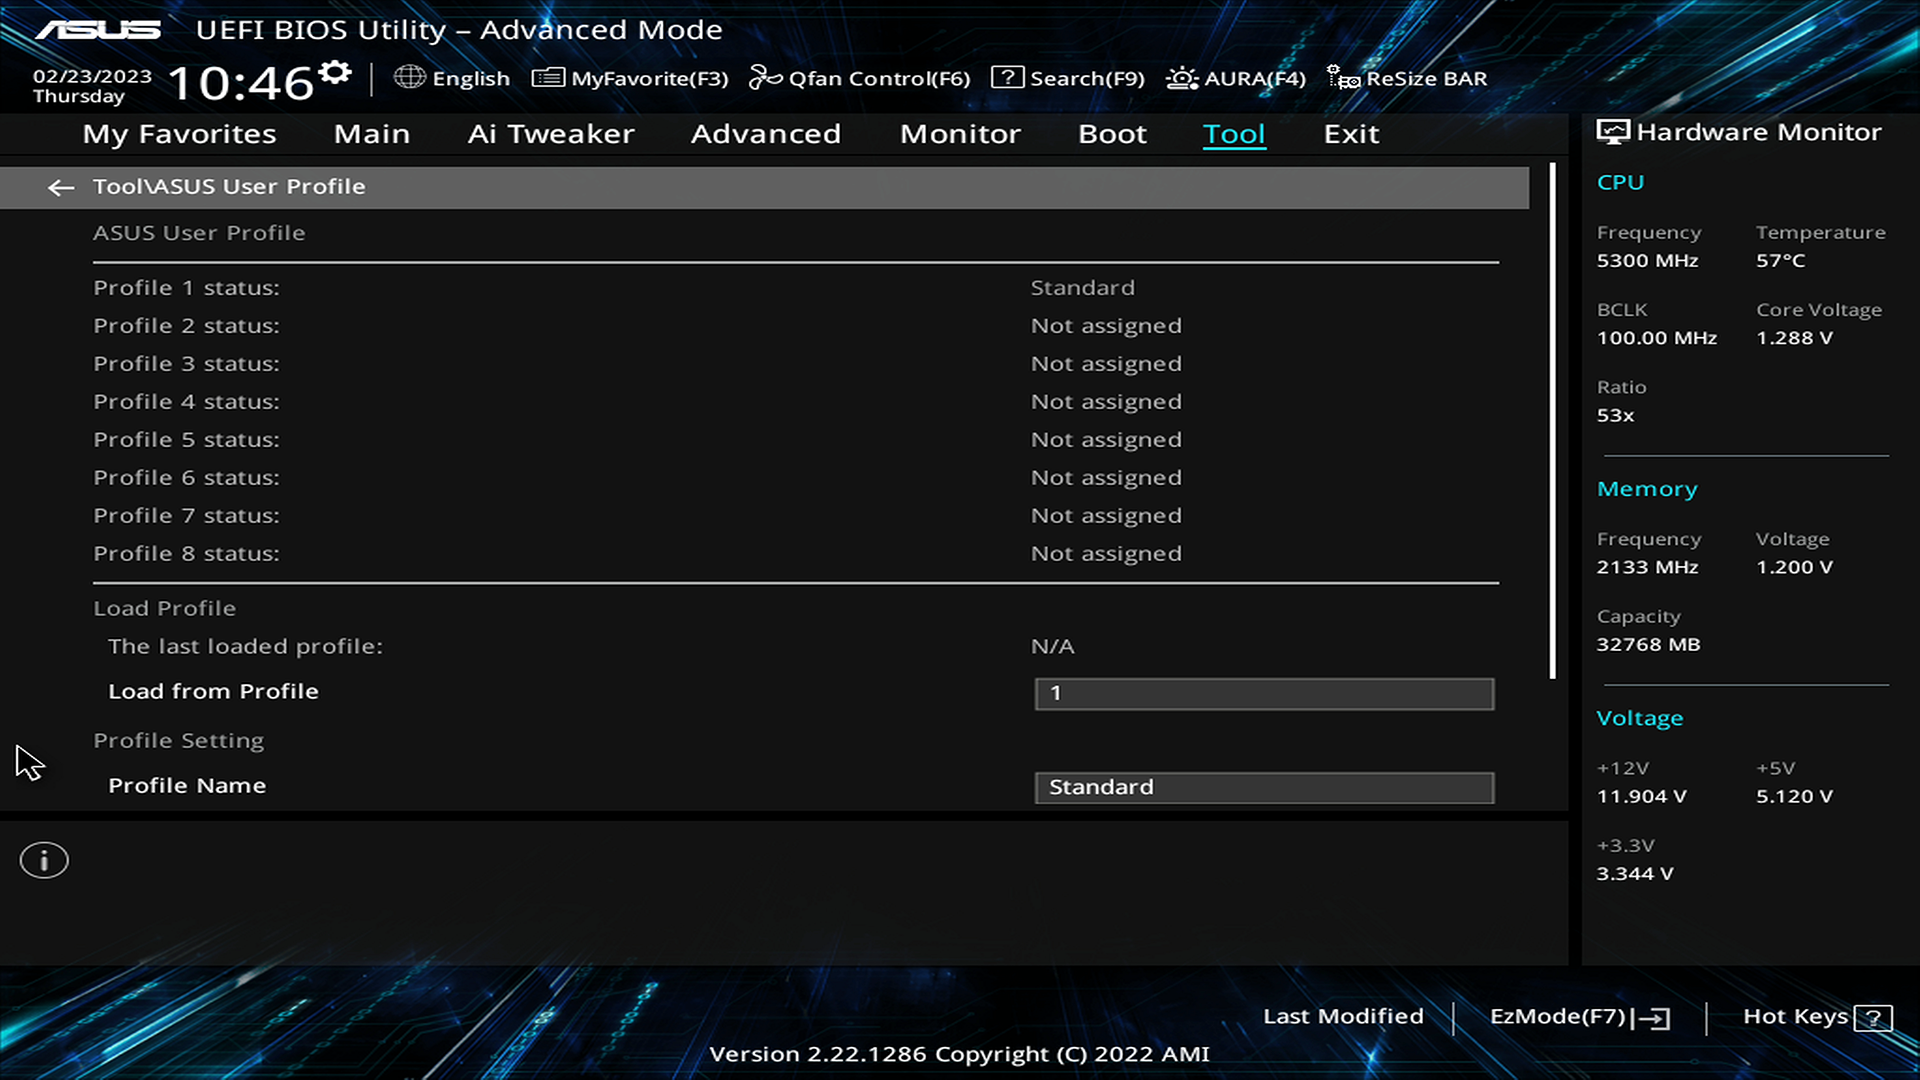Click the Load from Profile number field
Viewport: 1920px width, 1080px height.
point(1264,693)
